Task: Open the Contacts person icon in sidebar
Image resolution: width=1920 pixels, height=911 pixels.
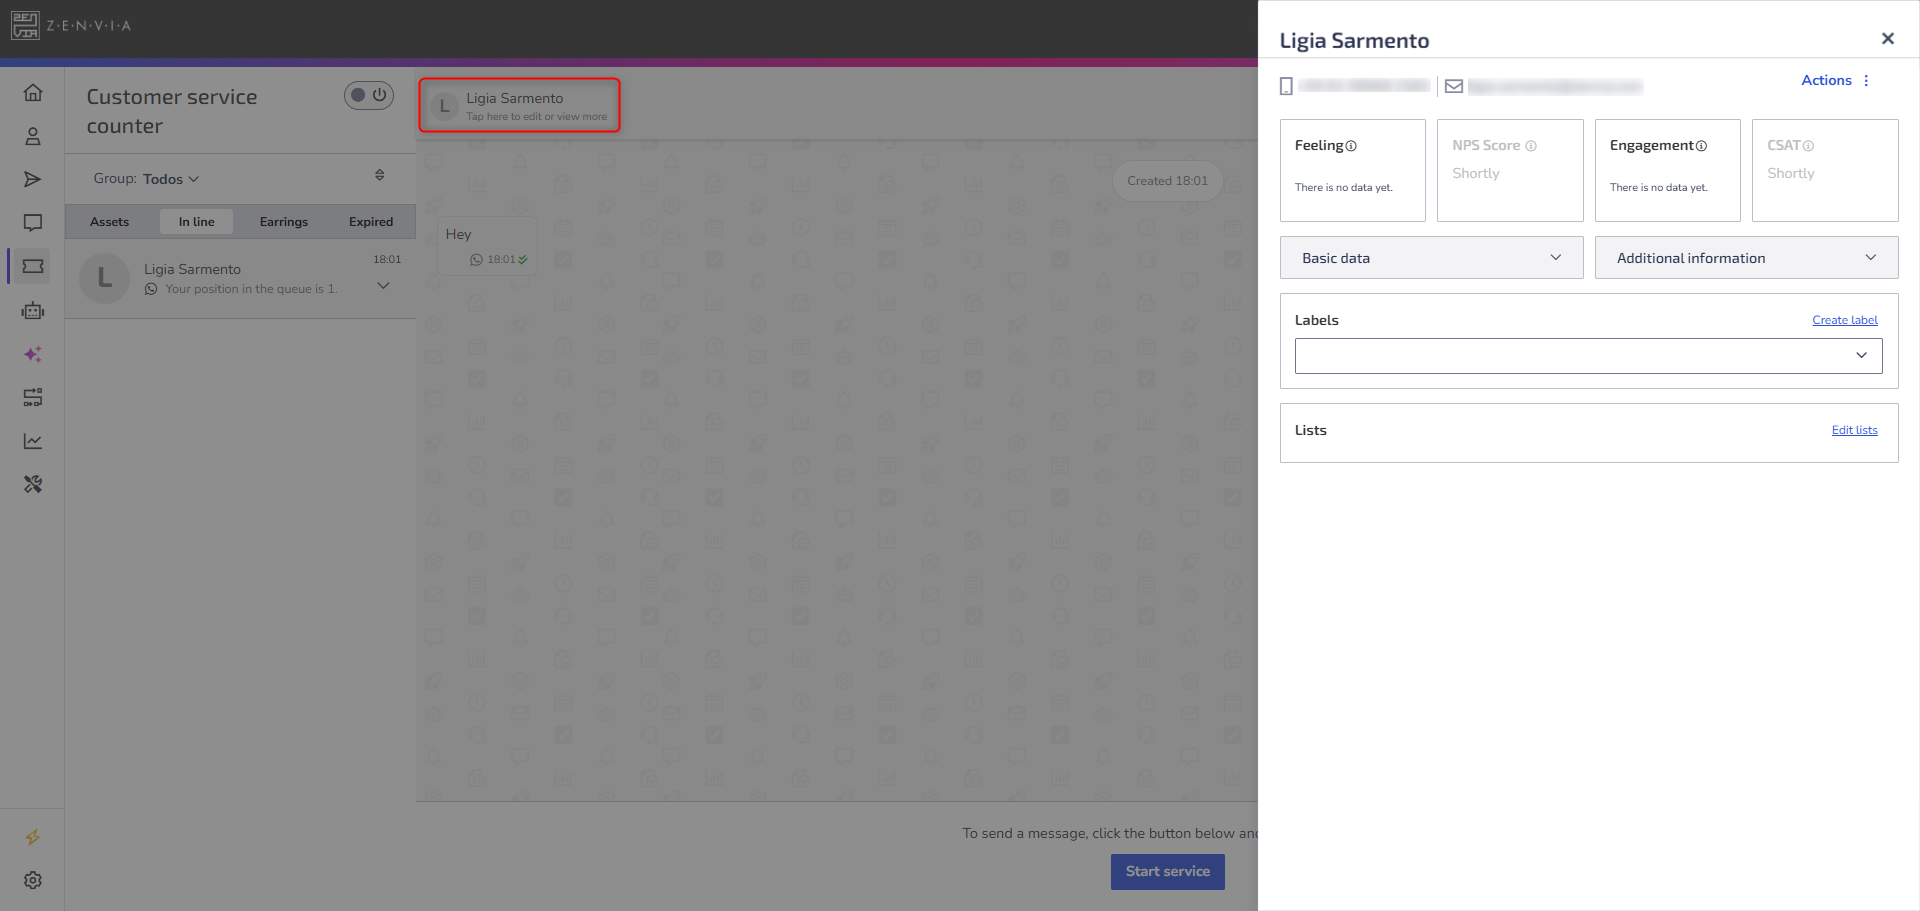Action: point(33,136)
